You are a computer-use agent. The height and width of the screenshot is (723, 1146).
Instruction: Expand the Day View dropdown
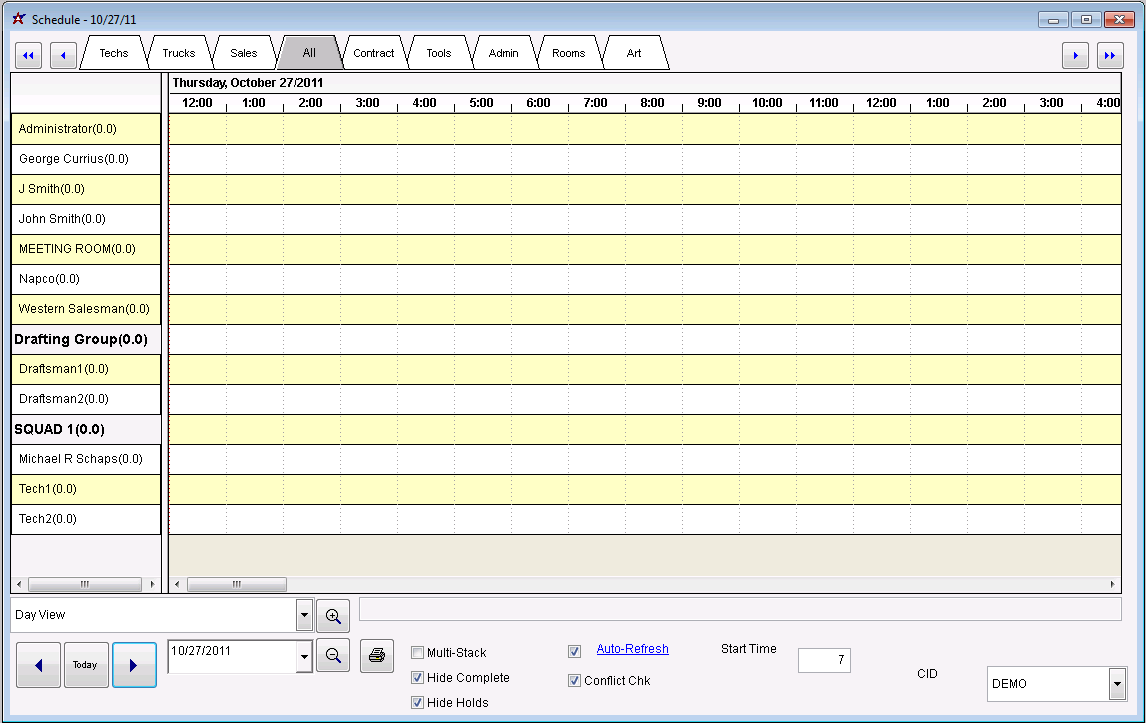pos(305,616)
